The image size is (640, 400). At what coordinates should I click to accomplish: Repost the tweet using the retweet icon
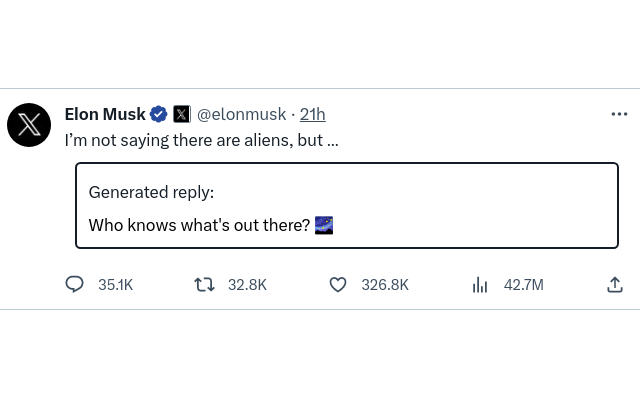(x=204, y=285)
